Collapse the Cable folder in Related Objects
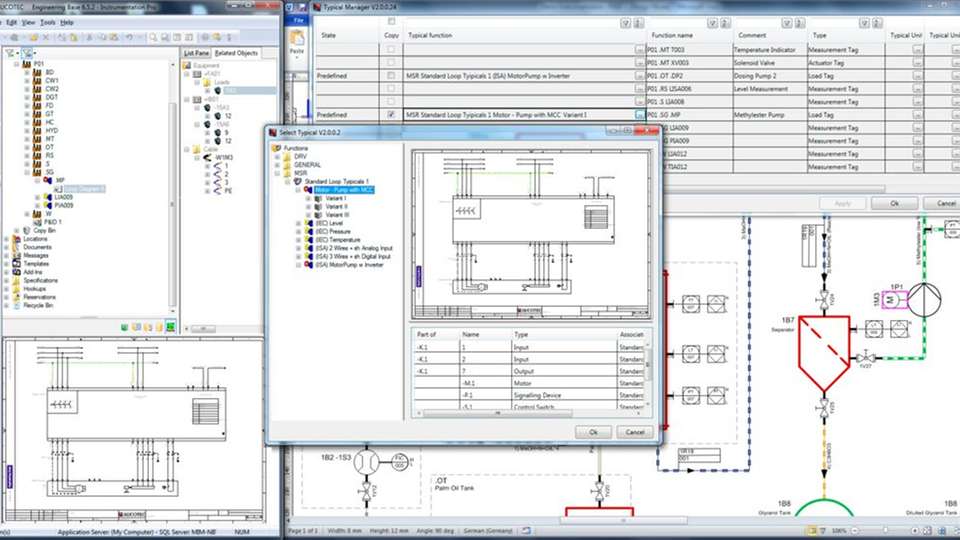 [187, 149]
